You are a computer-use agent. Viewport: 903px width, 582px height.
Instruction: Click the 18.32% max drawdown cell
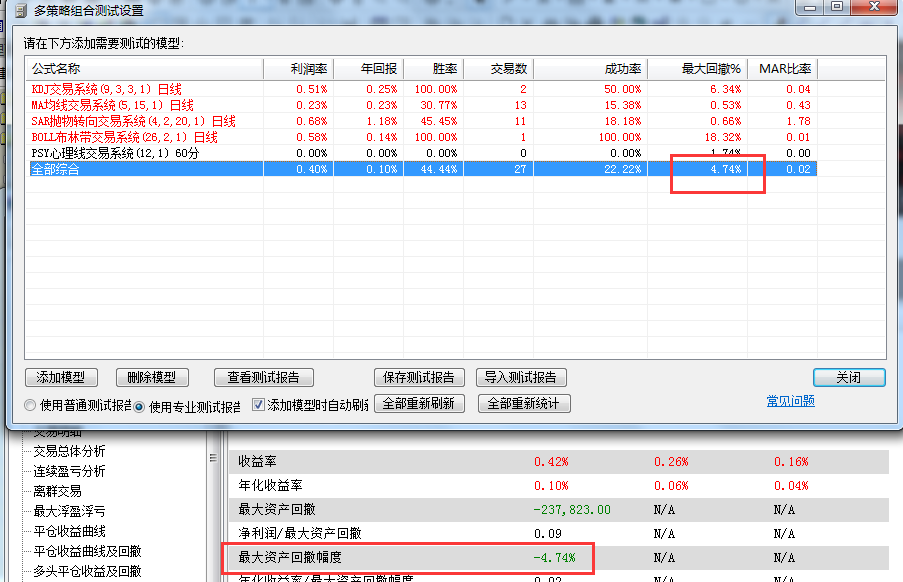[723, 138]
